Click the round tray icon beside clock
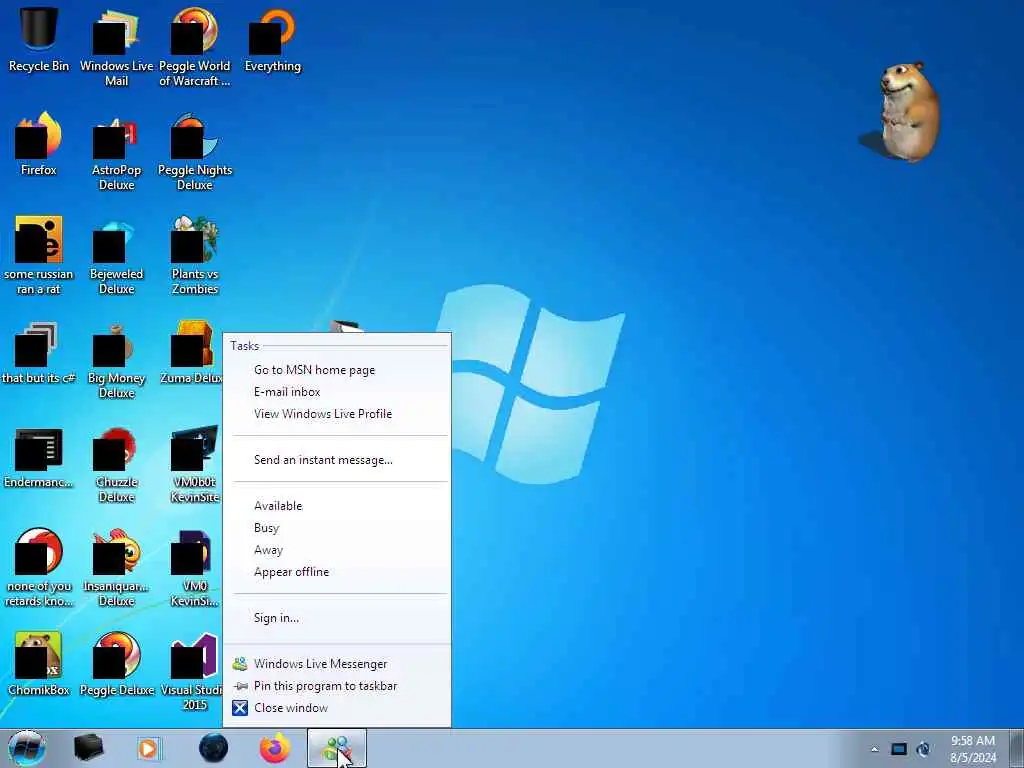This screenshot has height=768, width=1024. pos(924,749)
